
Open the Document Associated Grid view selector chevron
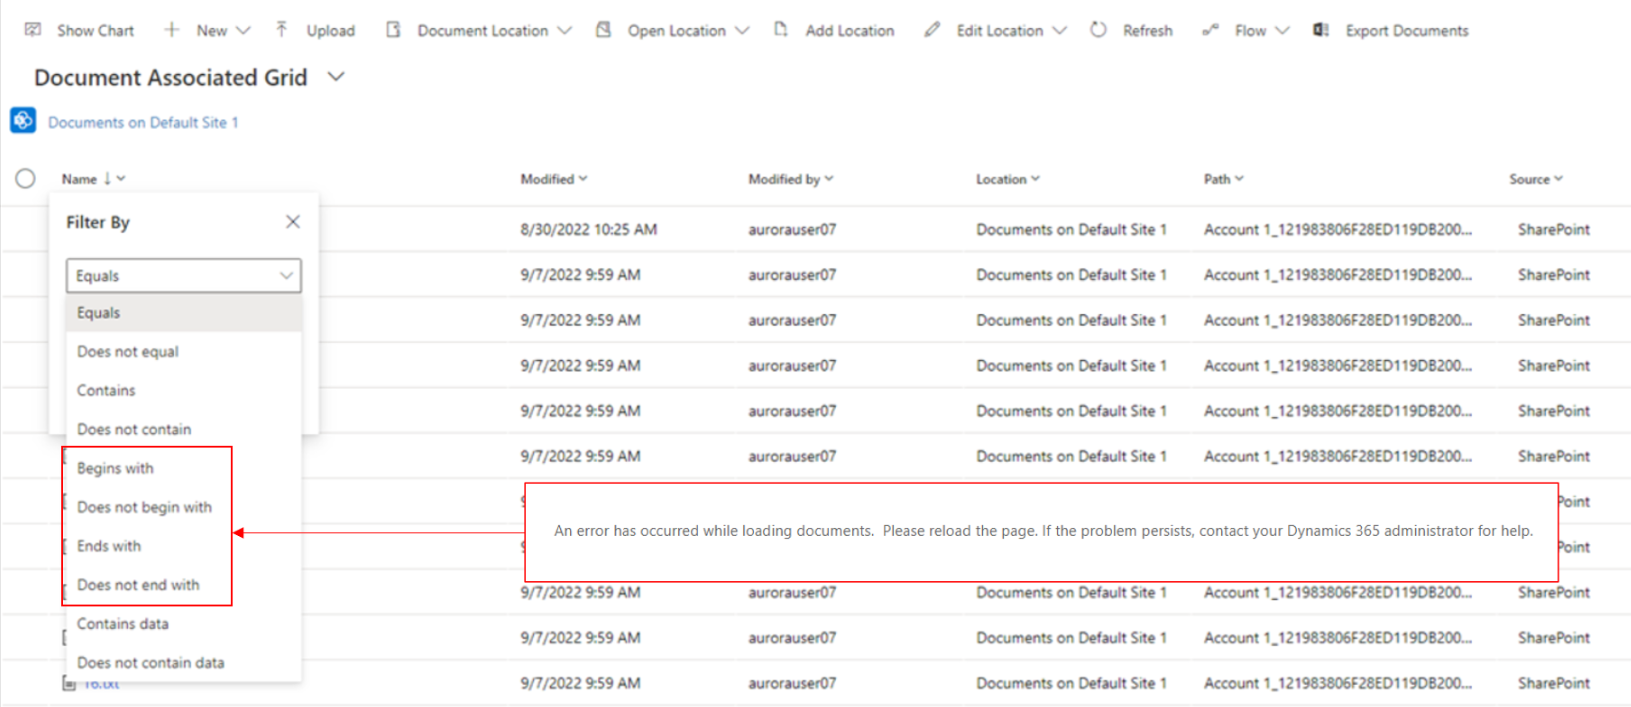pos(336,77)
